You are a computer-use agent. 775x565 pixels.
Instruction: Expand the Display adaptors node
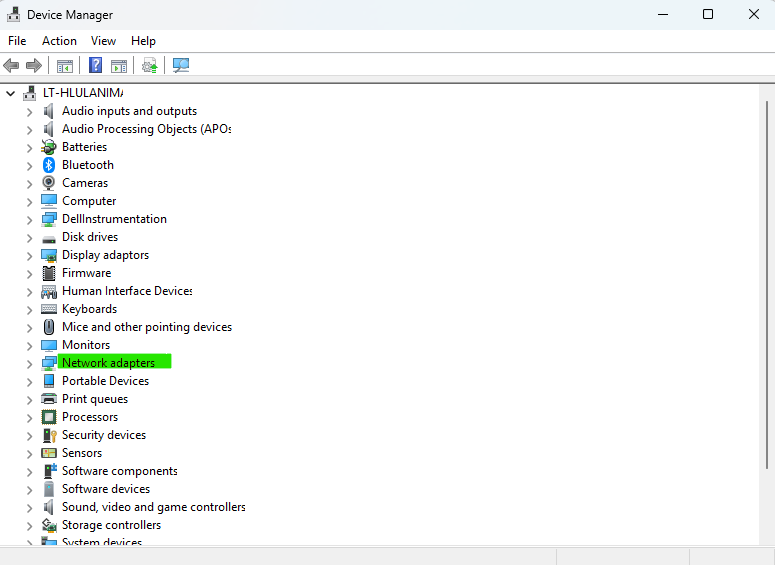coord(30,256)
